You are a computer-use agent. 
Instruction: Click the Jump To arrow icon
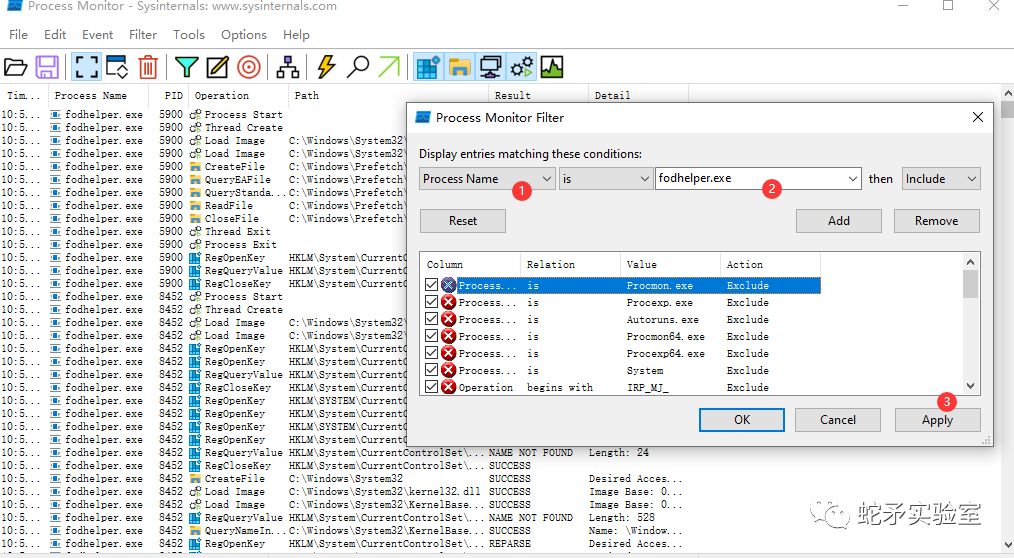click(389, 67)
